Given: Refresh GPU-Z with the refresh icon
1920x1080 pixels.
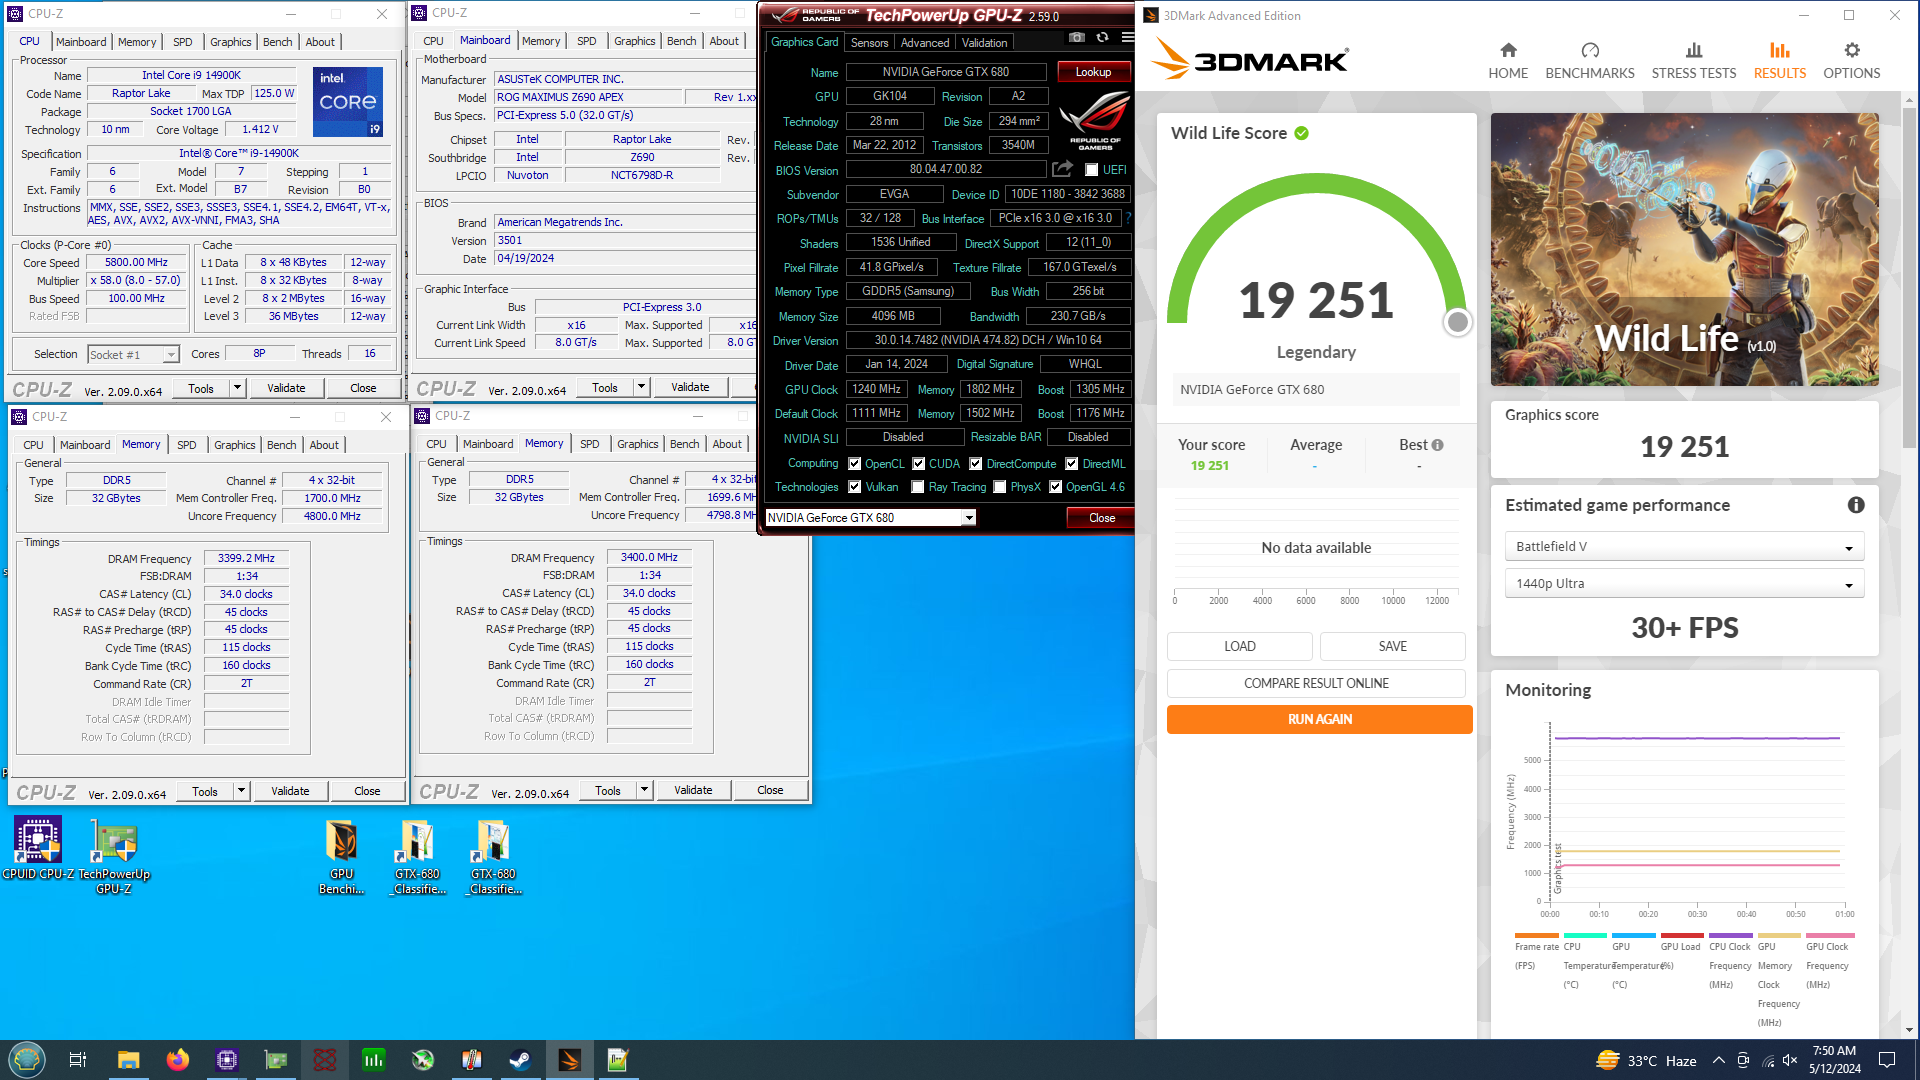Looking at the screenshot, I should click(1102, 38).
